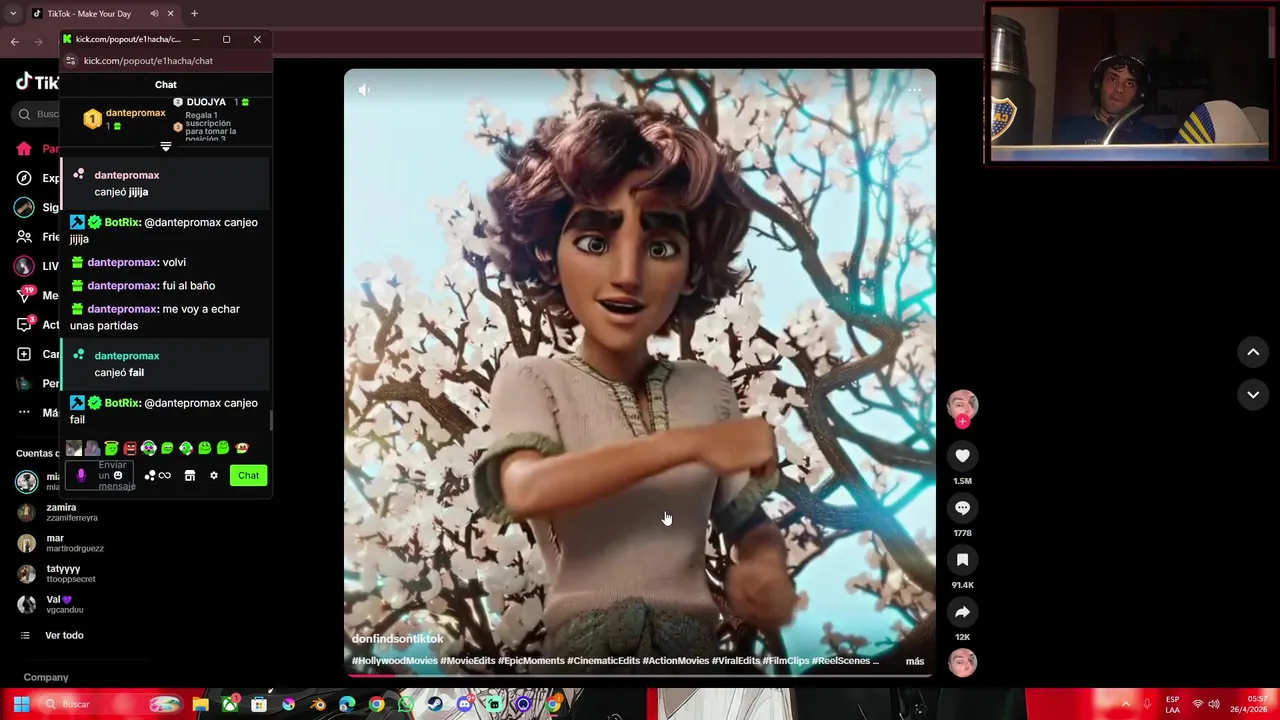The width and height of the screenshot is (1280, 720).
Task: Click the purple microphone icon in the chat input
Action: (x=81, y=475)
